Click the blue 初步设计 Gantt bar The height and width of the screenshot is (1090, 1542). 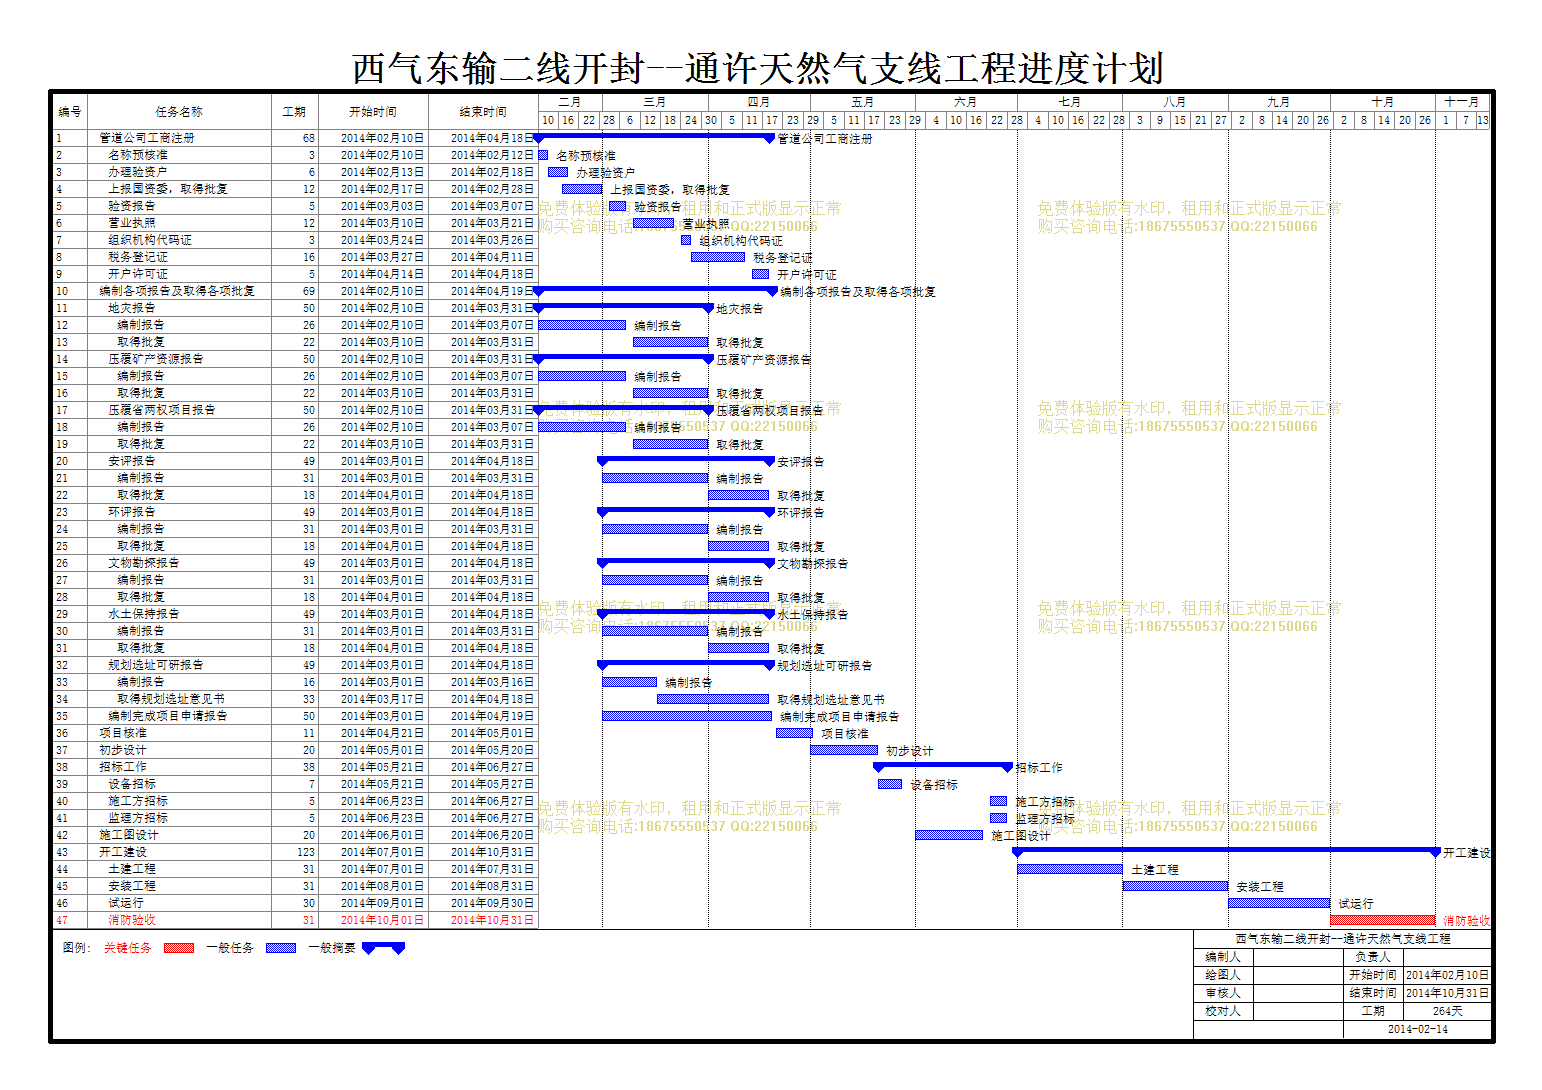coord(844,750)
